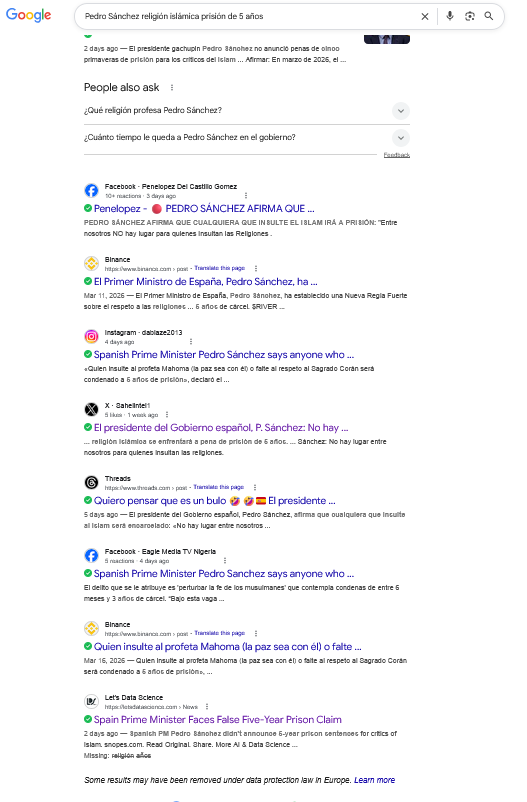Open more options for Penelopez Facebook result

pos(246,196)
